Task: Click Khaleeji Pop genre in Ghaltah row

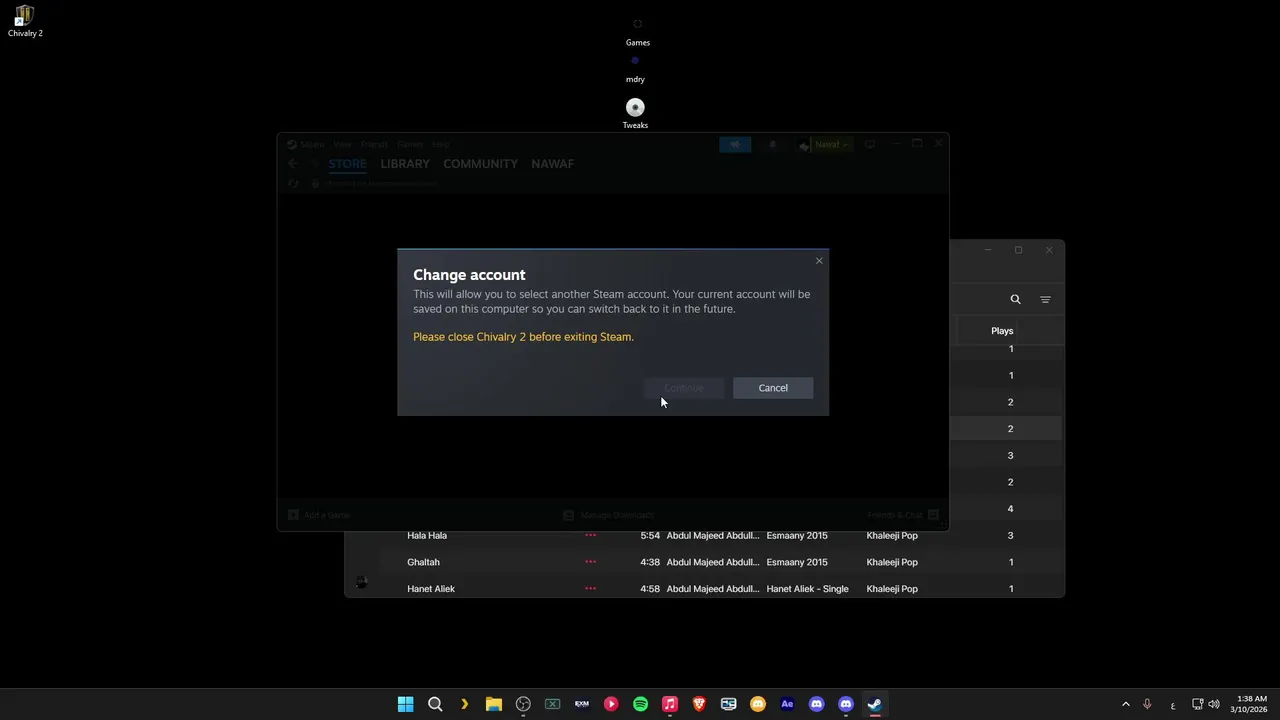Action: pos(892,562)
